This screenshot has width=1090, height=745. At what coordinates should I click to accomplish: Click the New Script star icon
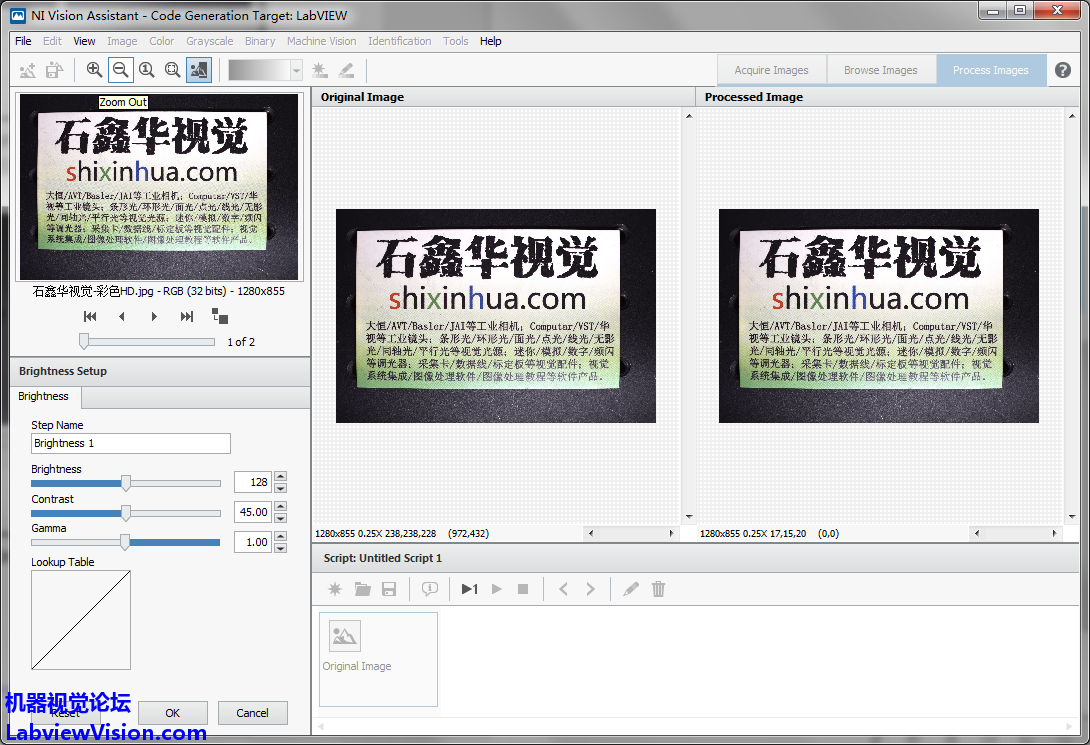pos(335,589)
